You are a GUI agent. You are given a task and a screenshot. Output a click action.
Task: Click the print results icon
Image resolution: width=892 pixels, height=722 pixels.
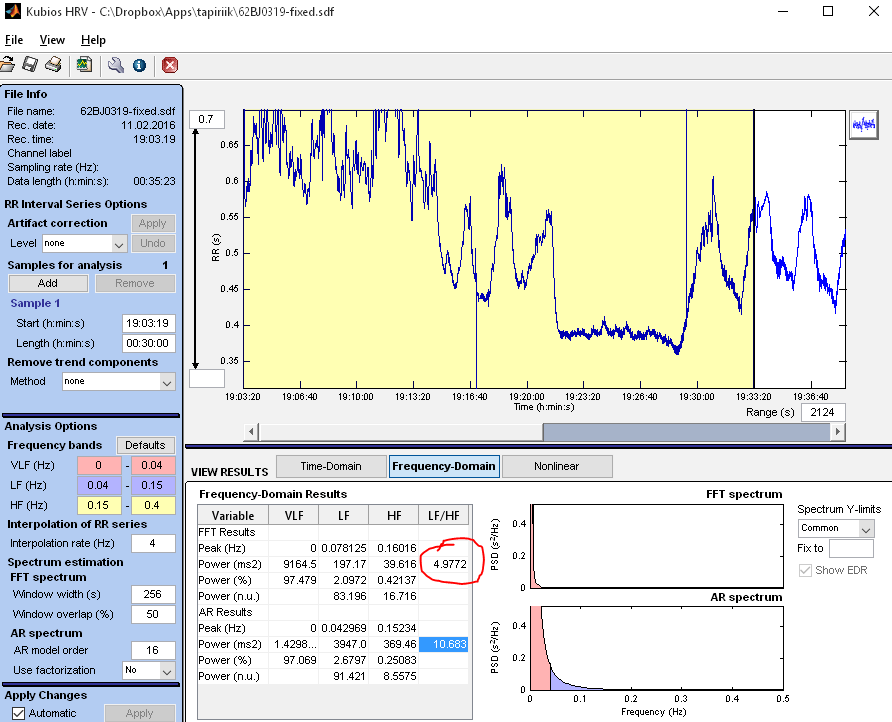tap(53, 65)
